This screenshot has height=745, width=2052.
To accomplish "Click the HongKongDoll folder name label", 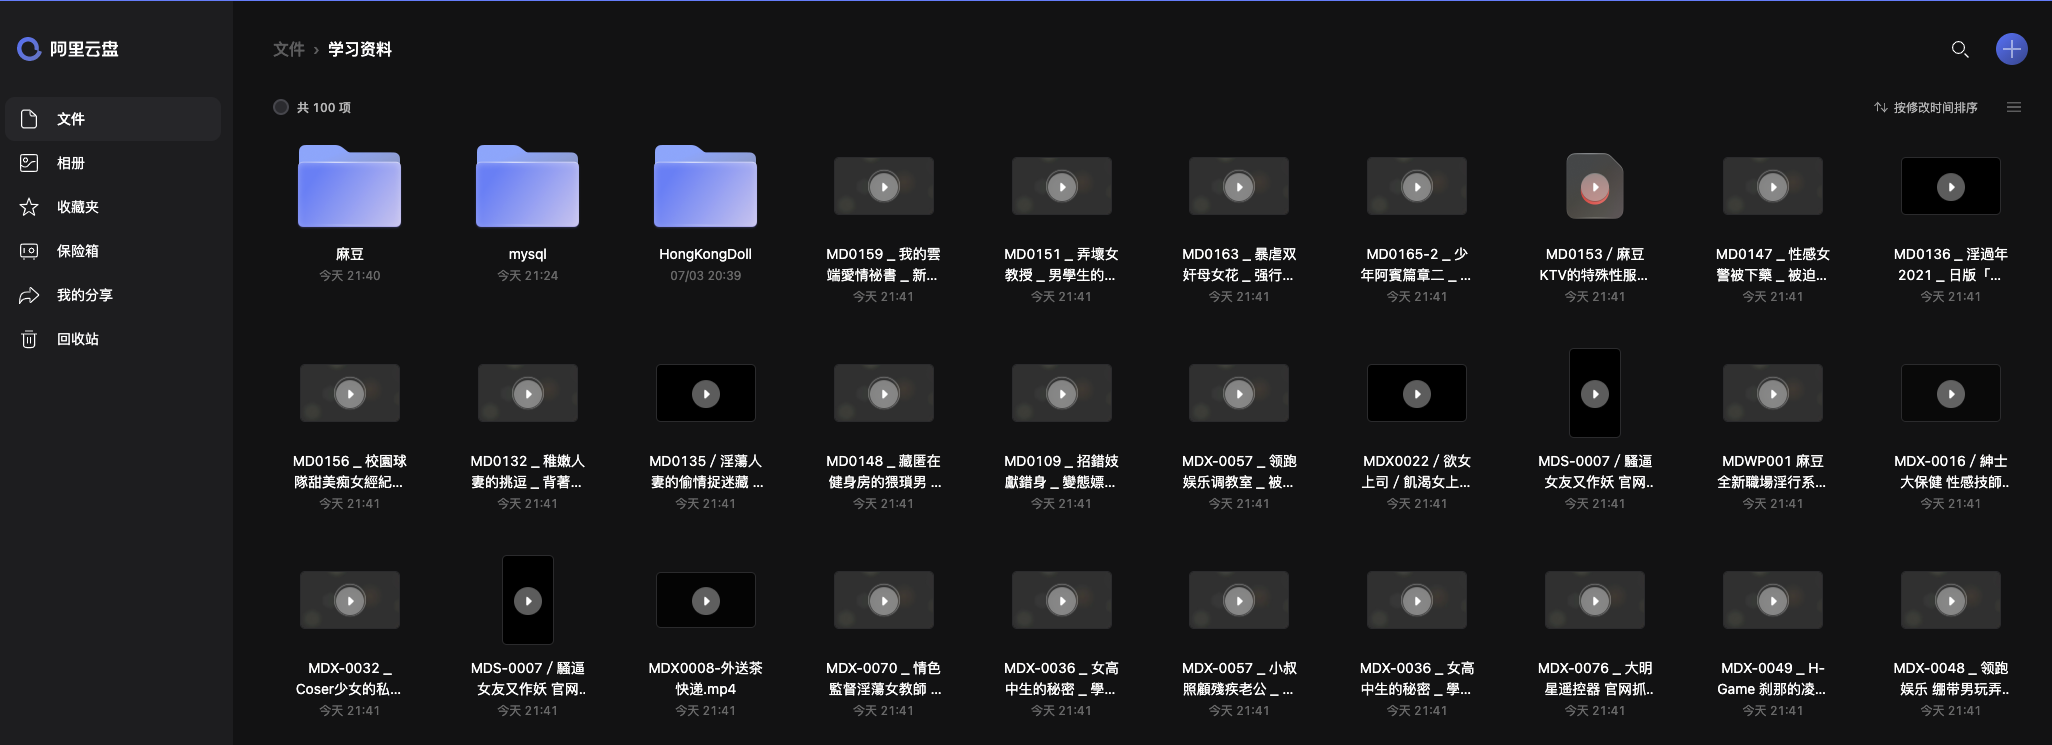I will click(706, 254).
